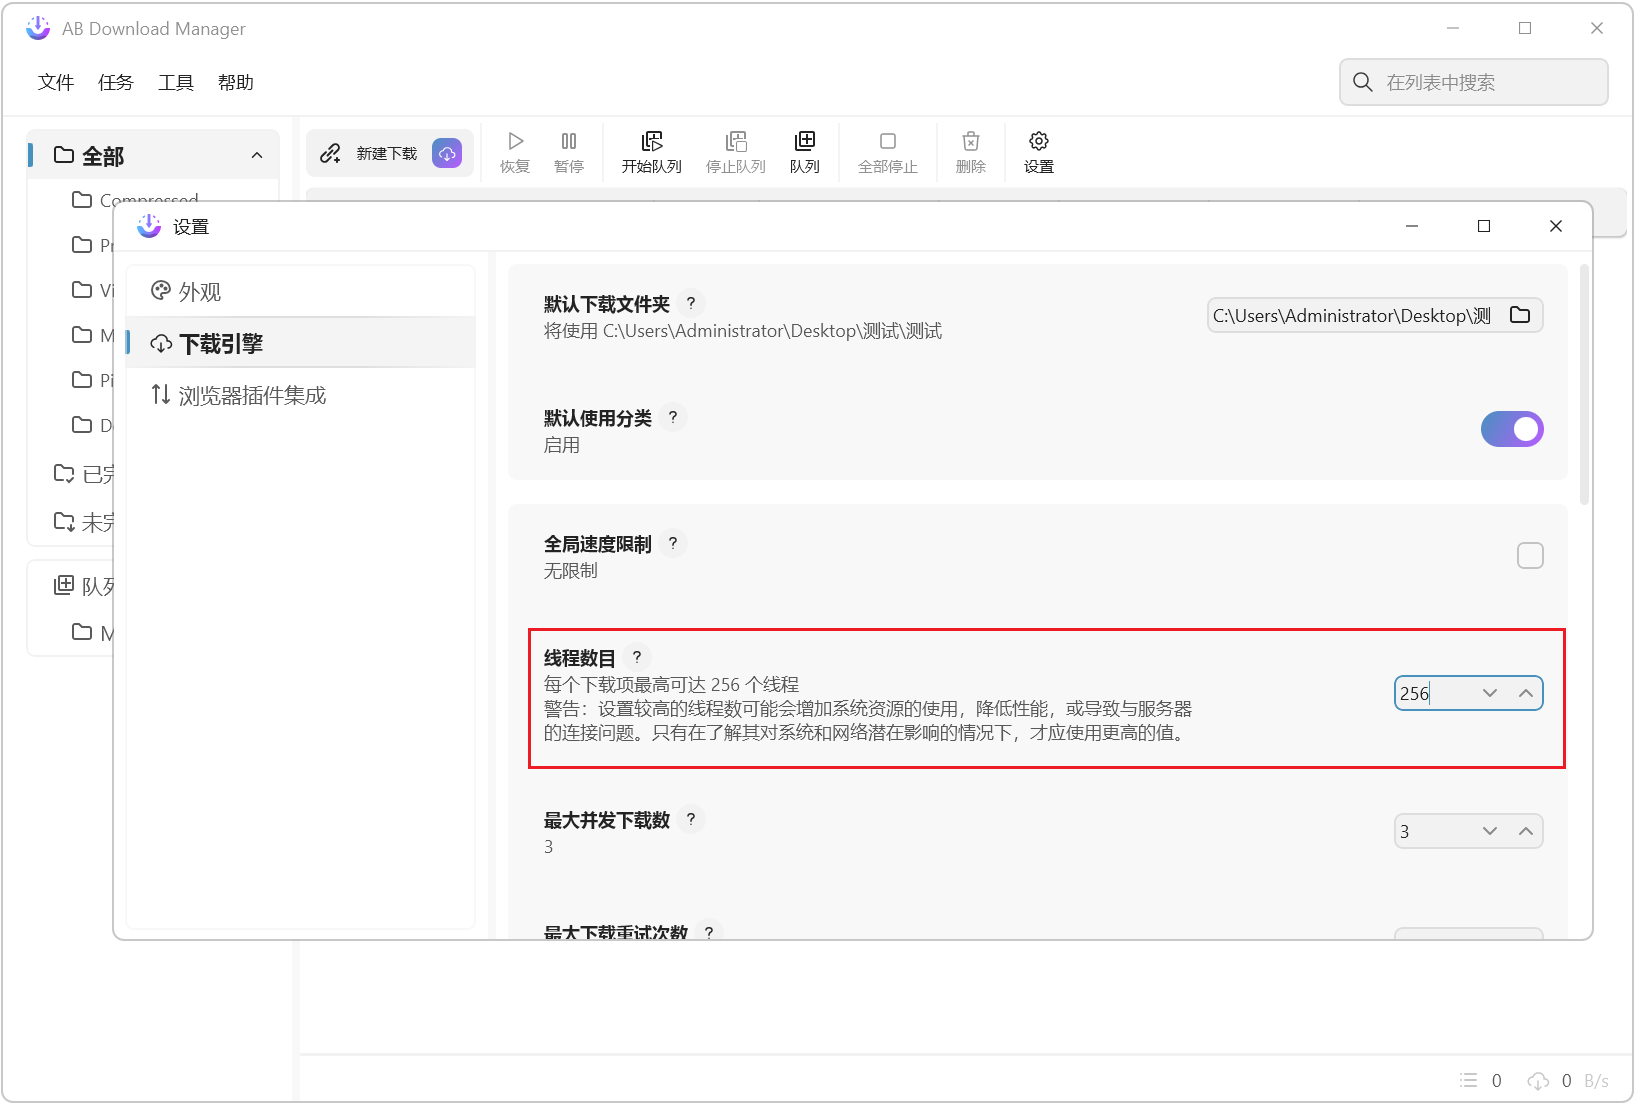Click the 设置 dialog logo icon
The width and height of the screenshot is (1635, 1104).
(x=149, y=226)
